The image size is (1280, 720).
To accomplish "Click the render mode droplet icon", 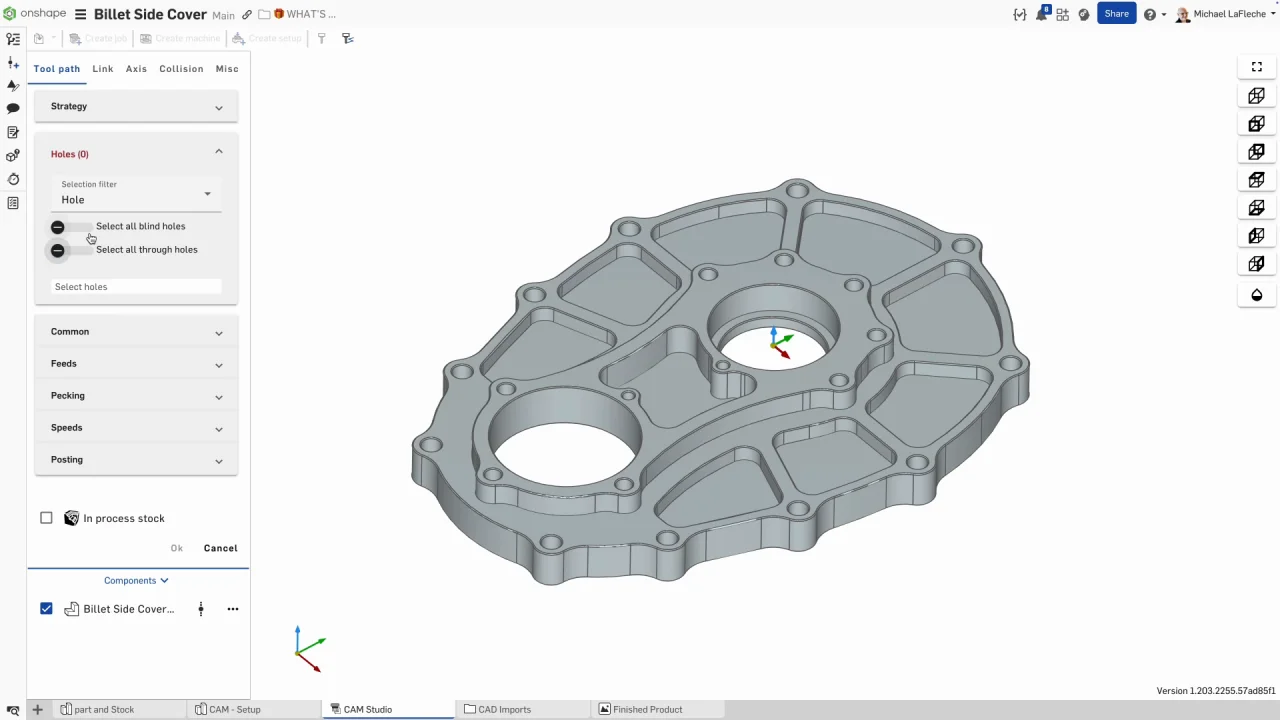I will [1257, 295].
